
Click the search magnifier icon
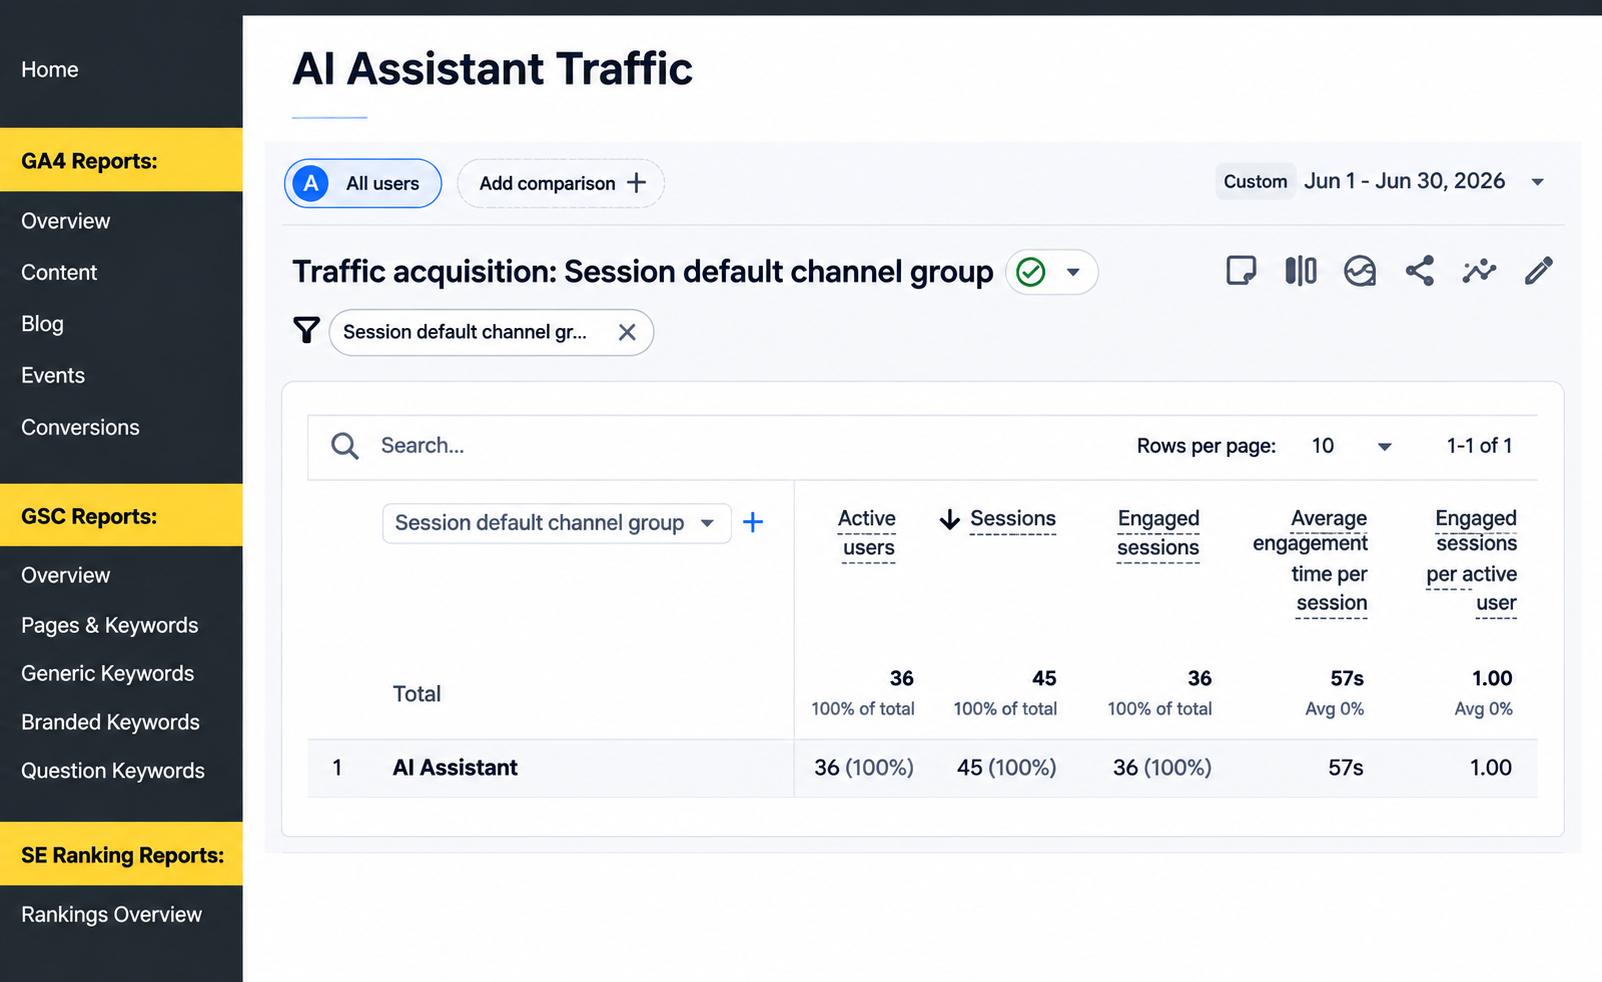[345, 446]
